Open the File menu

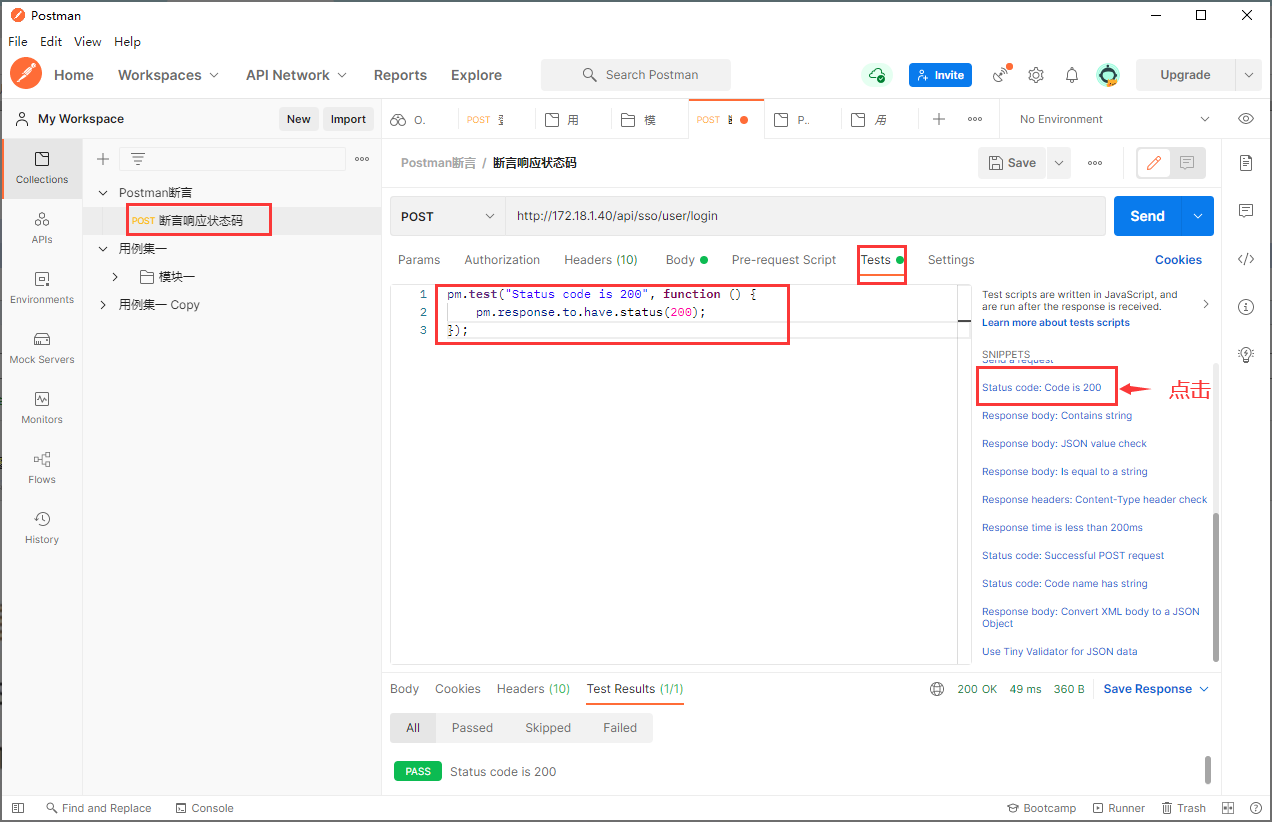tap(18, 42)
